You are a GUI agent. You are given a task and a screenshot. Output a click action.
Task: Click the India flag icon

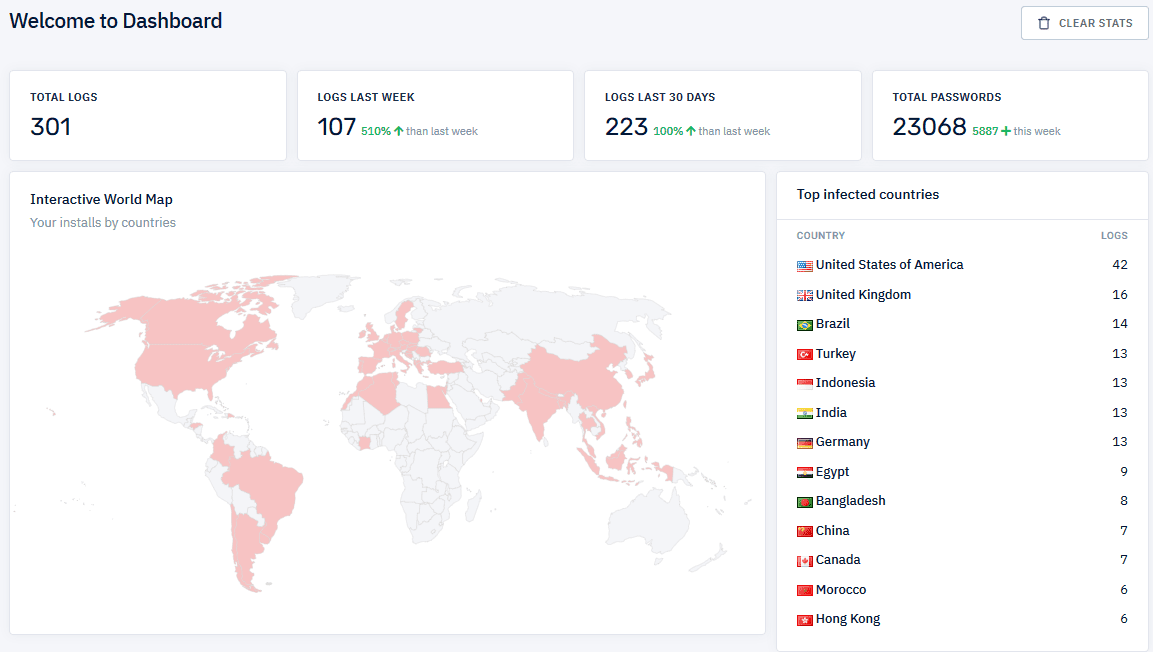(805, 413)
